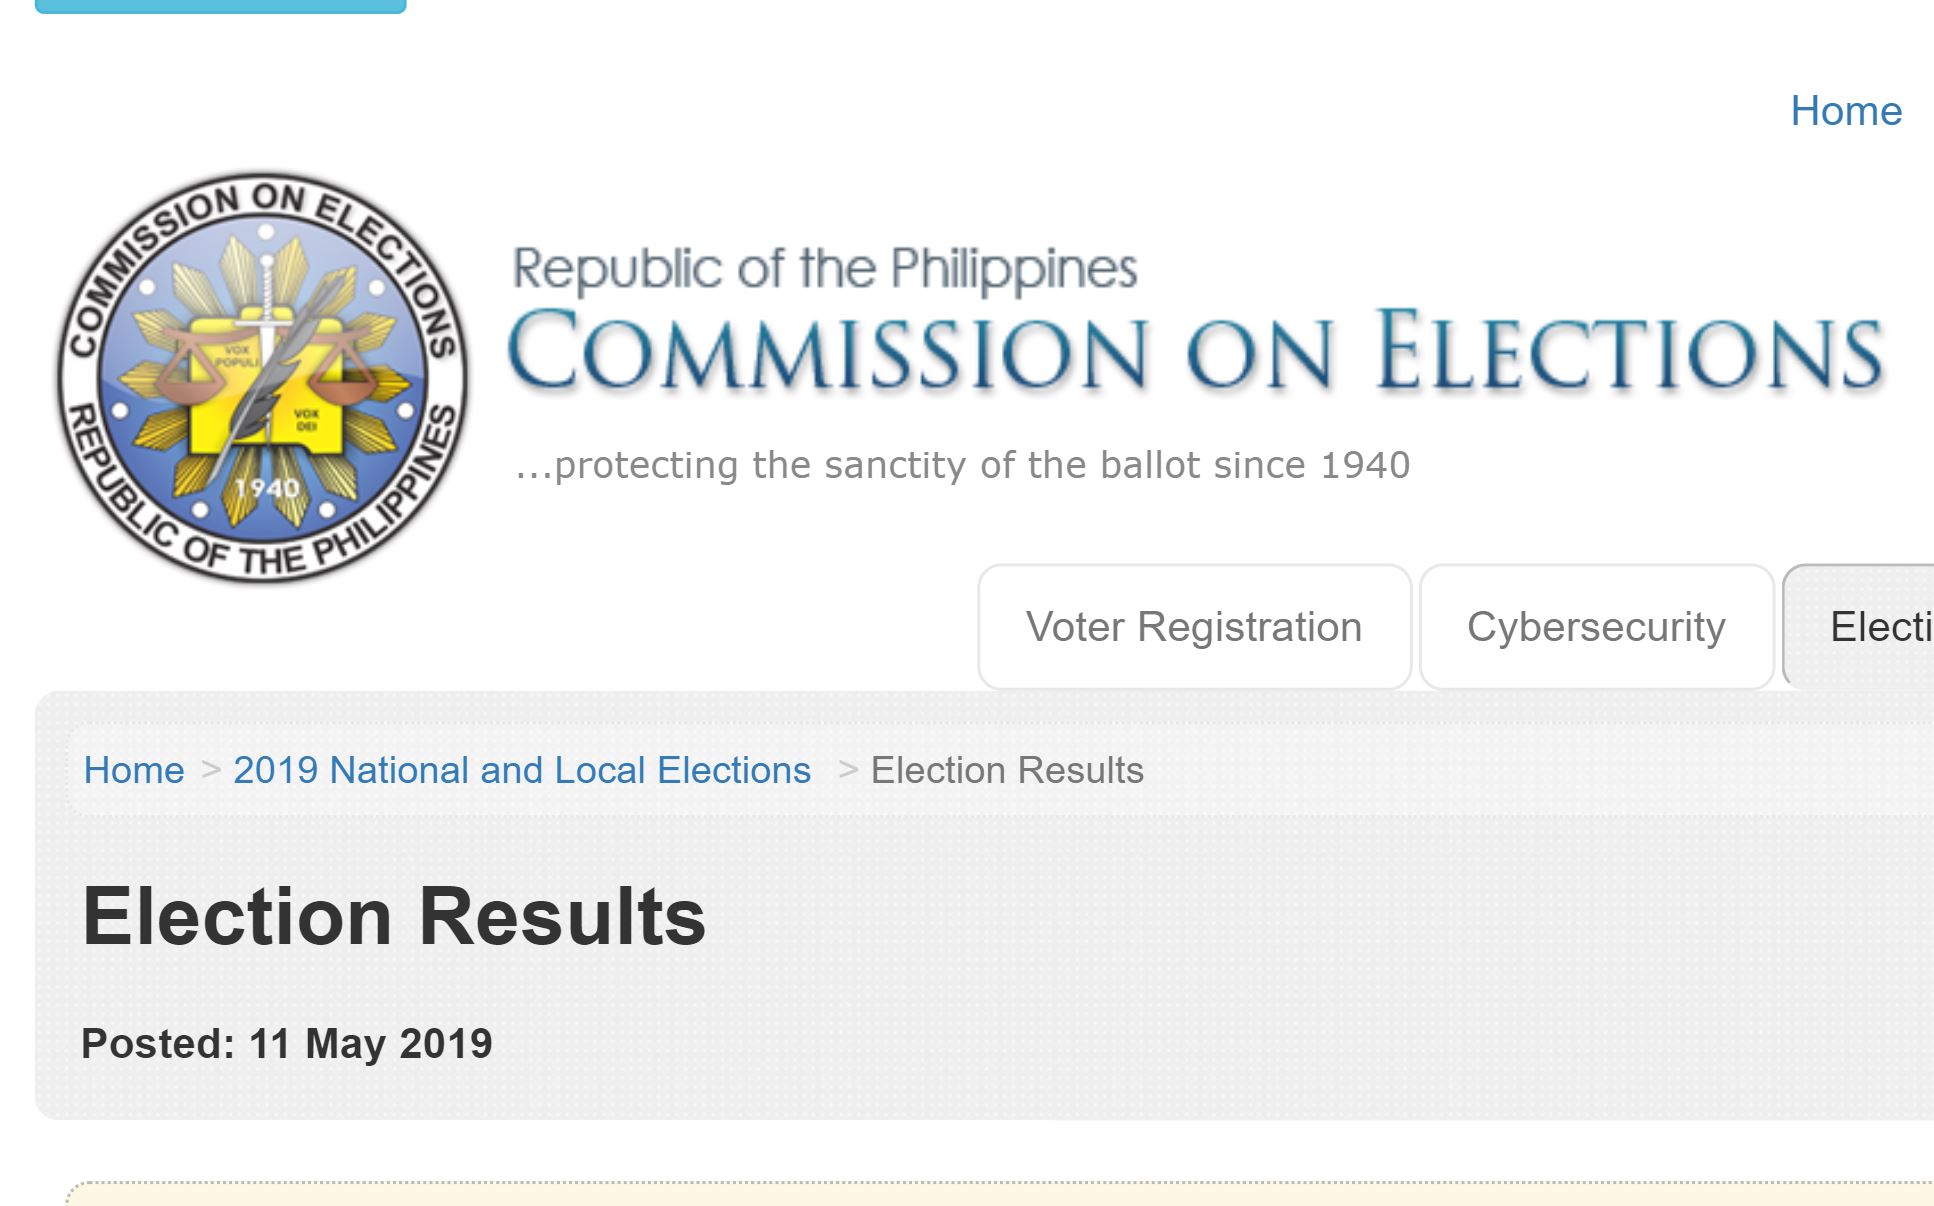
Task: Click the Posted 11 May 2019 date line
Action: 286,1043
